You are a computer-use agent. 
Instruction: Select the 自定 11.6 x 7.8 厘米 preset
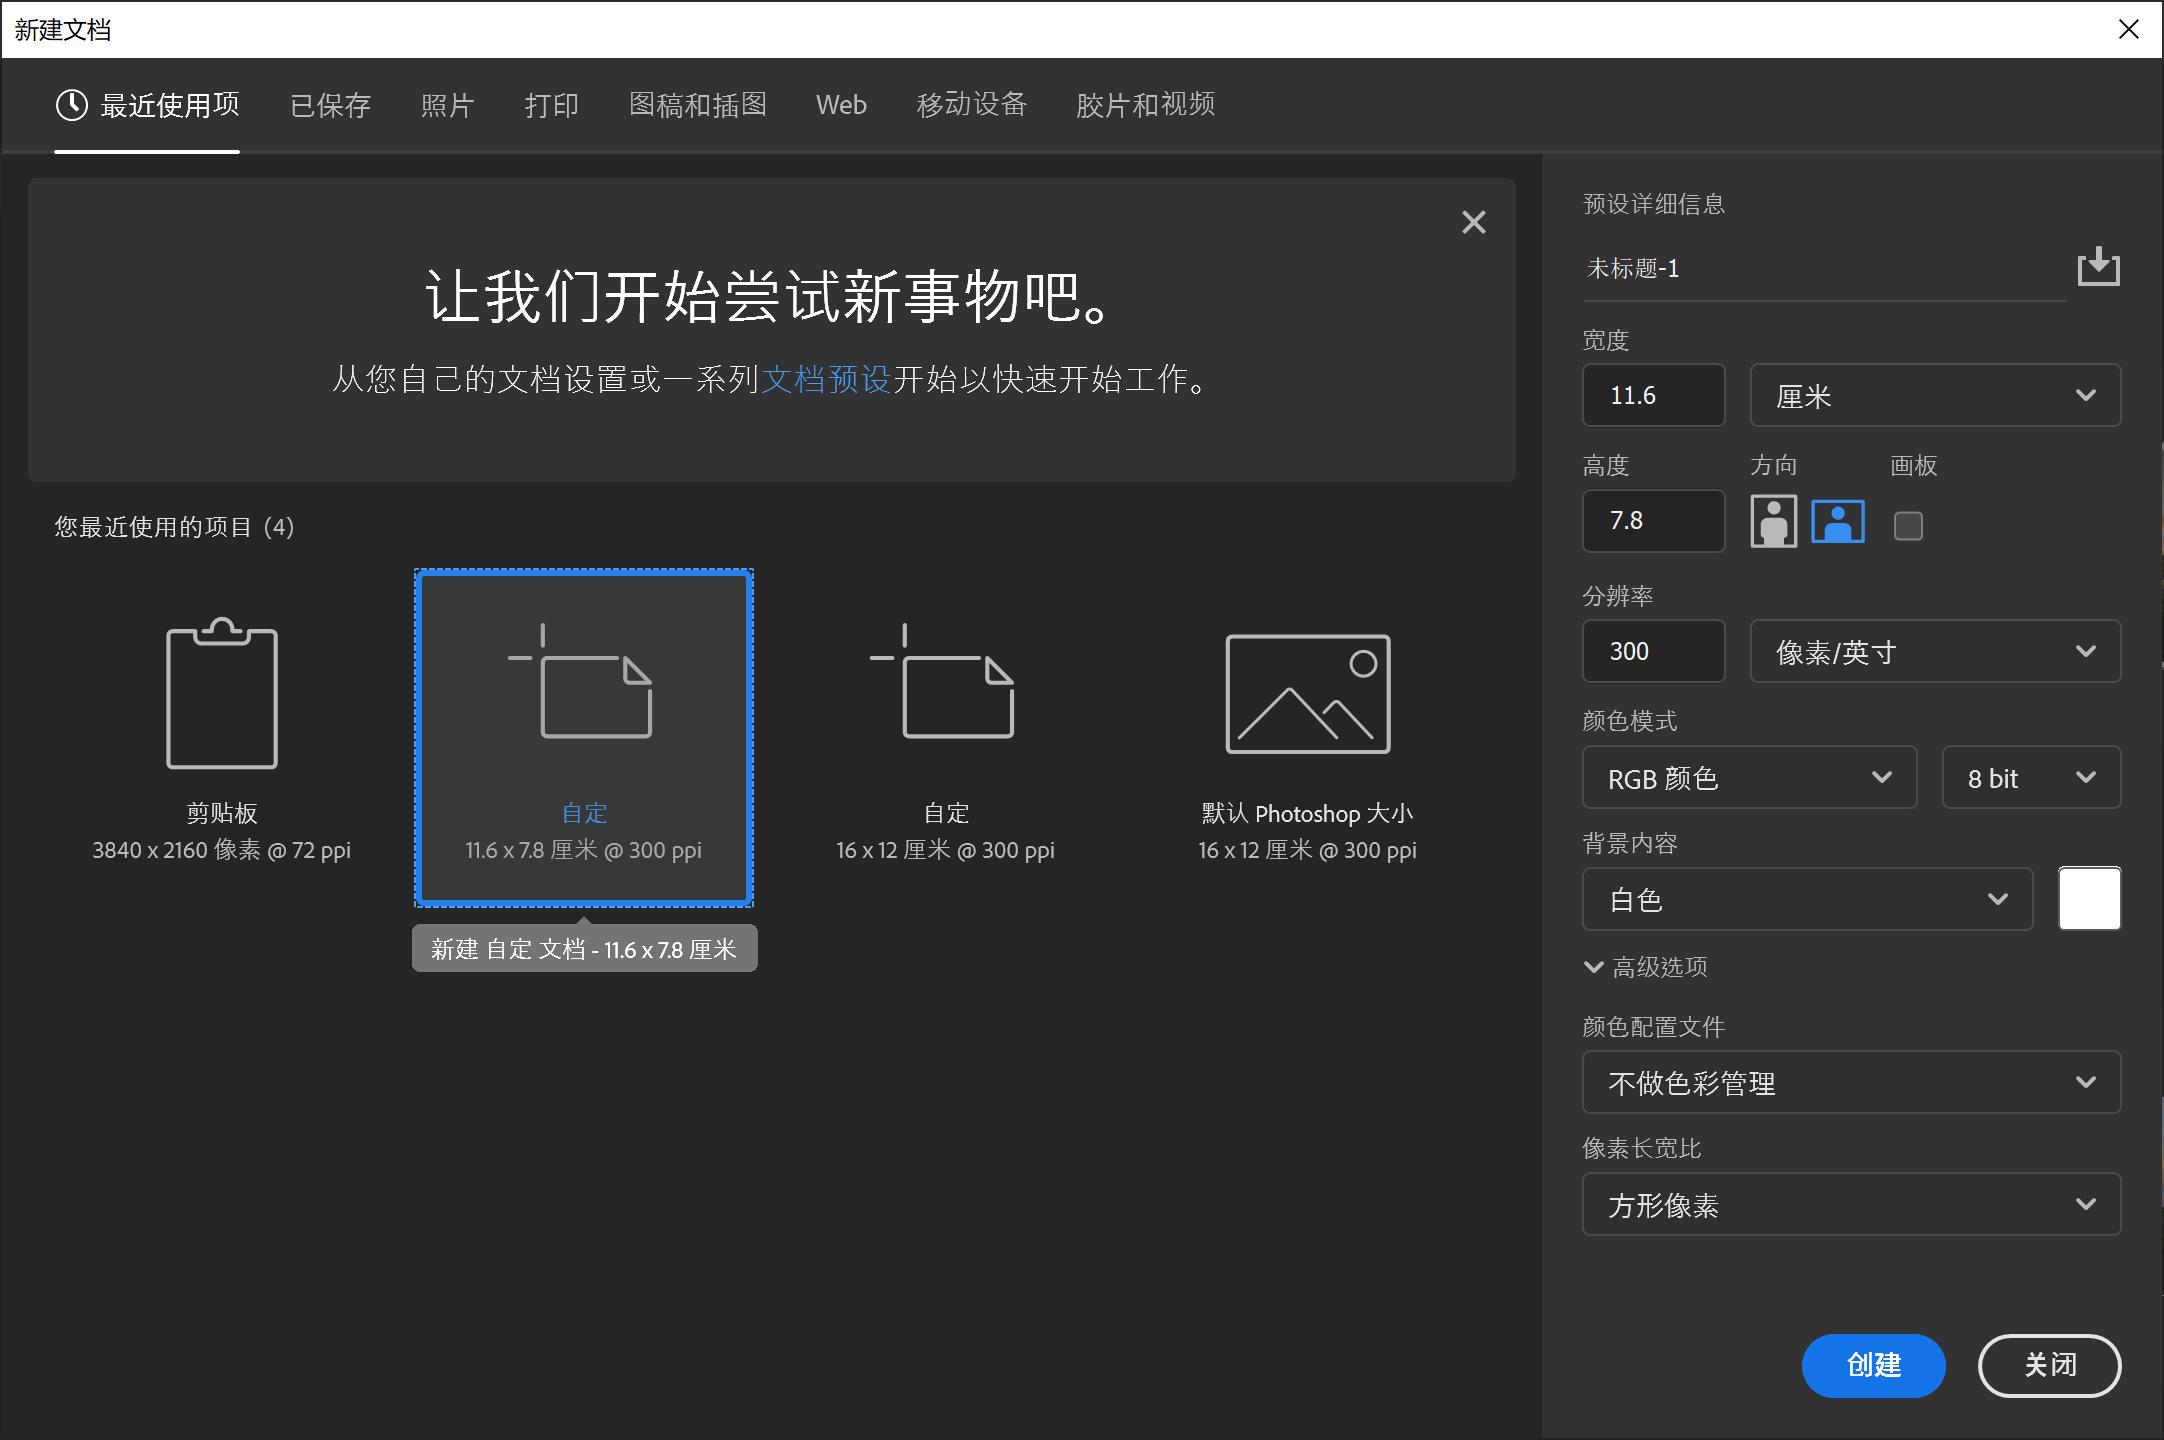pos(584,738)
